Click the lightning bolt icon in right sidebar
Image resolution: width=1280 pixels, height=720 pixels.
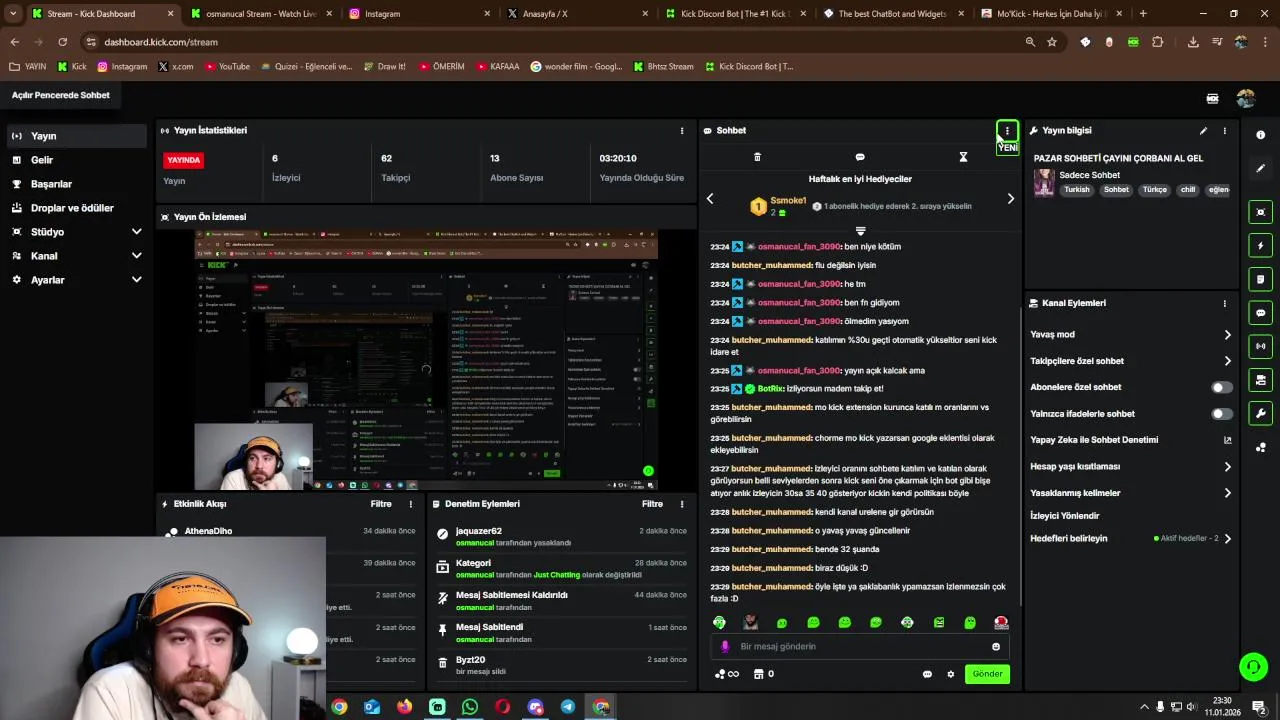1260,246
